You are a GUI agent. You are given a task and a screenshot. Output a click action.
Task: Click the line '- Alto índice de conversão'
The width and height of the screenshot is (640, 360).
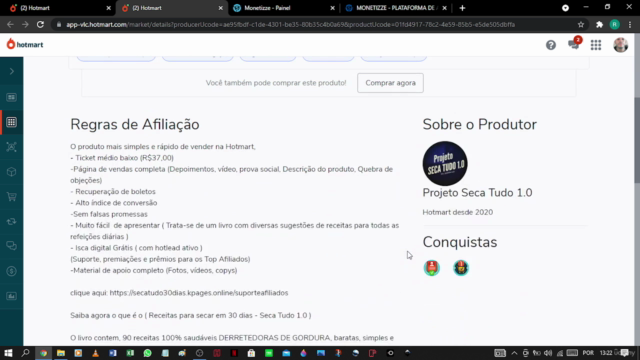tap(114, 203)
